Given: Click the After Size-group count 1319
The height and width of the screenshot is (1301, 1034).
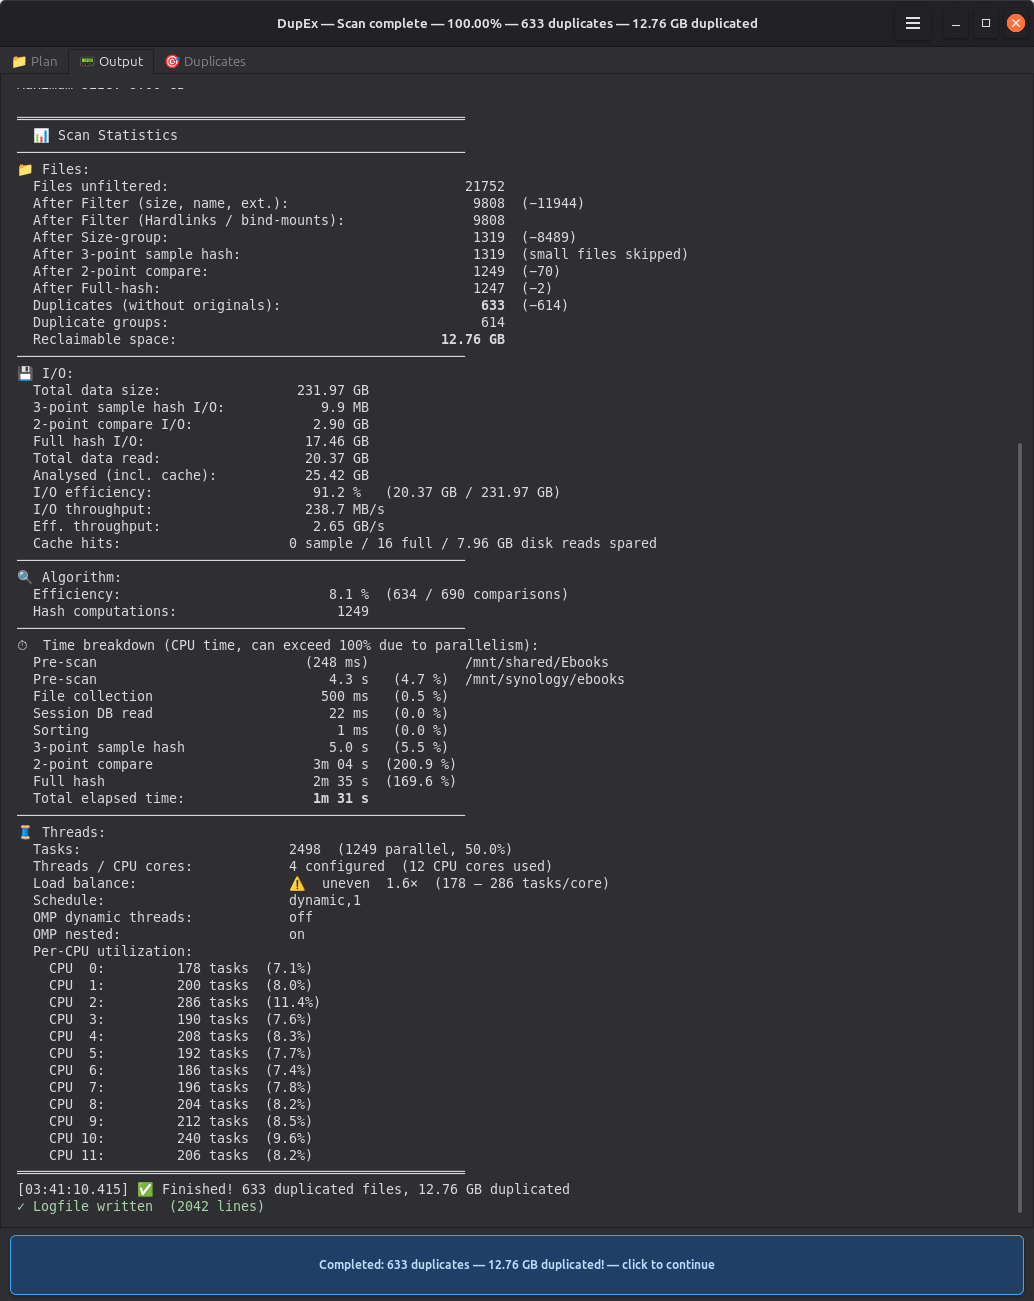Looking at the screenshot, I should [489, 237].
